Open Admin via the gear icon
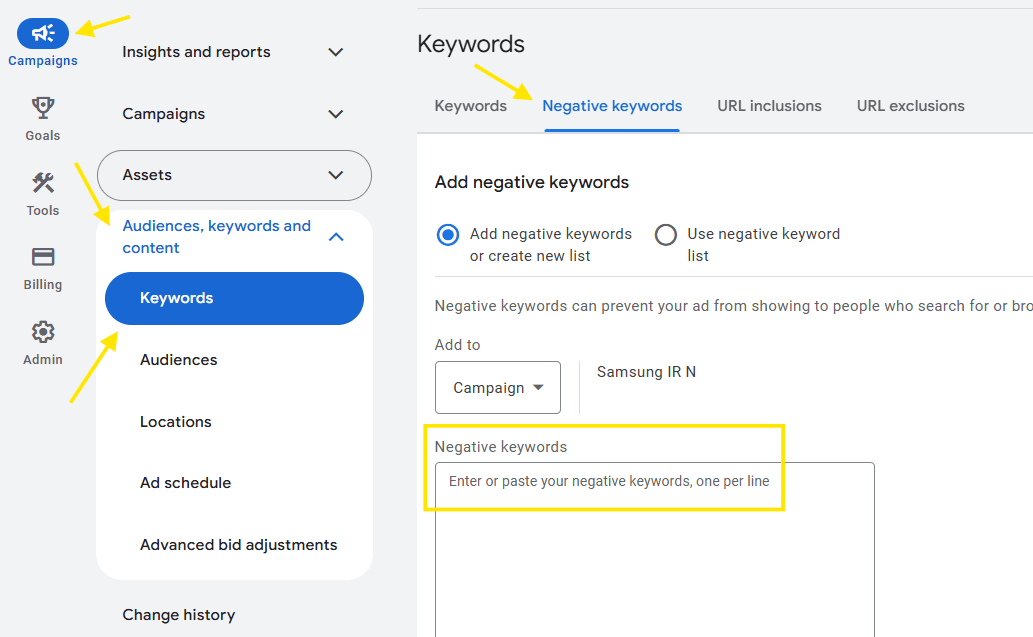The image size is (1033, 637). point(43,332)
